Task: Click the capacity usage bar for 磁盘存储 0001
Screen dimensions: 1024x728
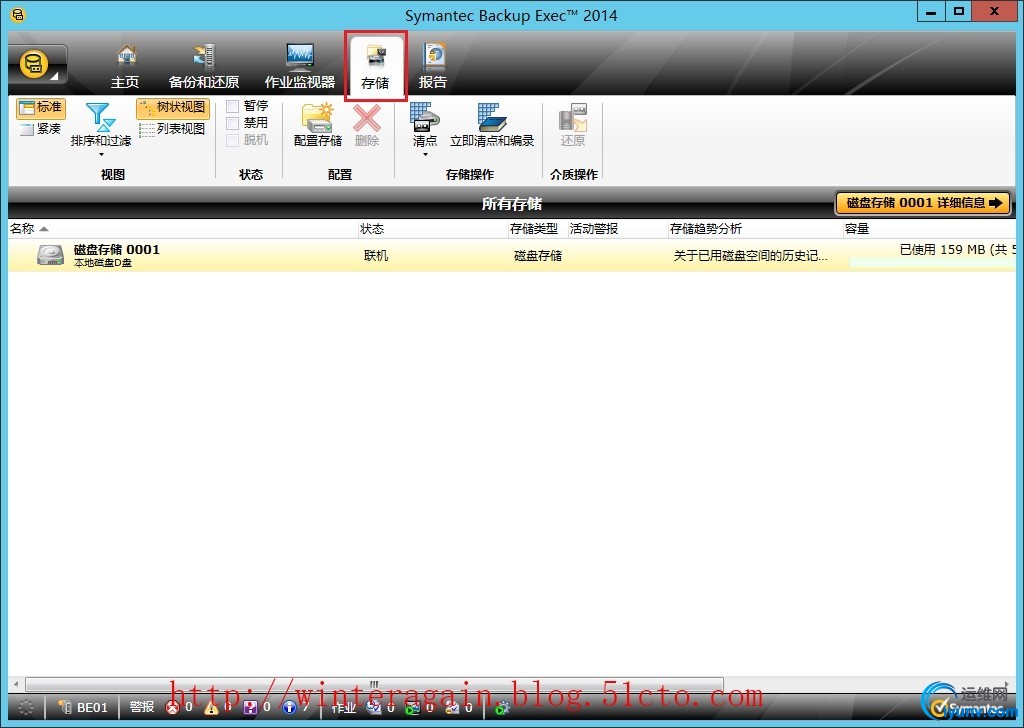Action: point(932,262)
